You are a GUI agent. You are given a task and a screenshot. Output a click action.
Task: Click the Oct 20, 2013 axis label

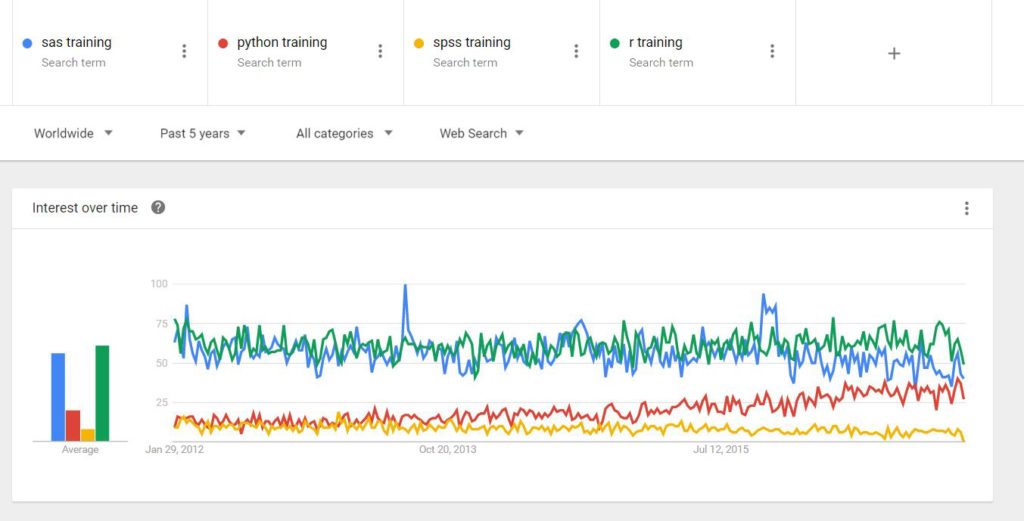pyautogui.click(x=447, y=450)
